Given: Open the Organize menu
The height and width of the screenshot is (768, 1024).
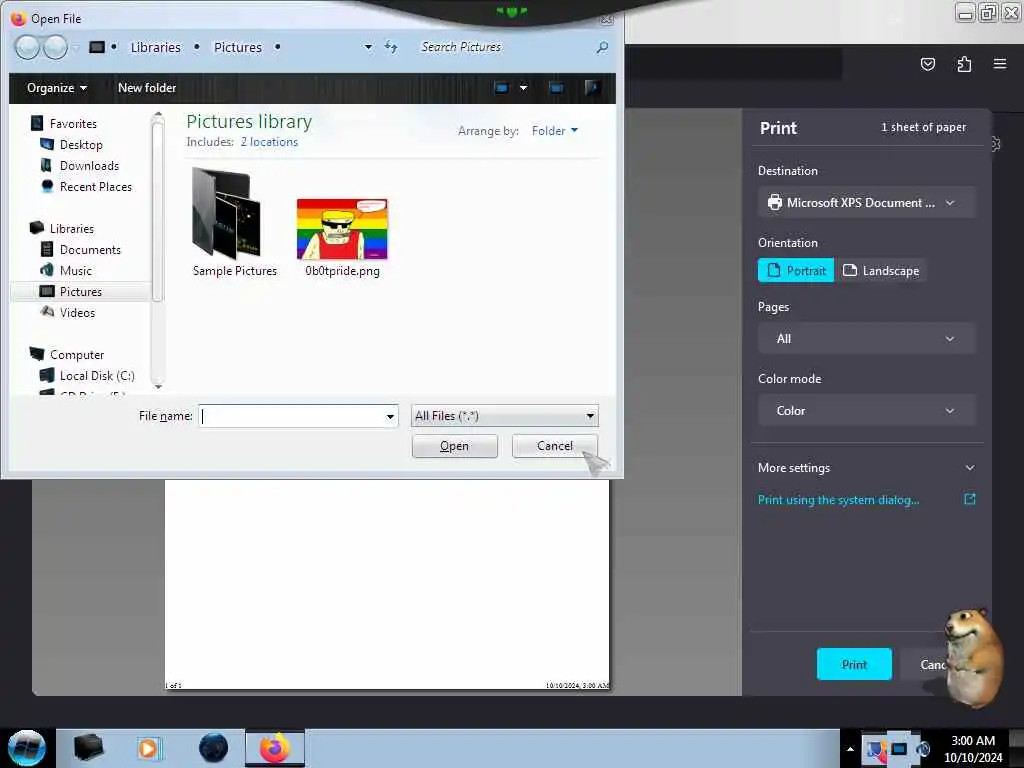Looking at the screenshot, I should click(57, 88).
